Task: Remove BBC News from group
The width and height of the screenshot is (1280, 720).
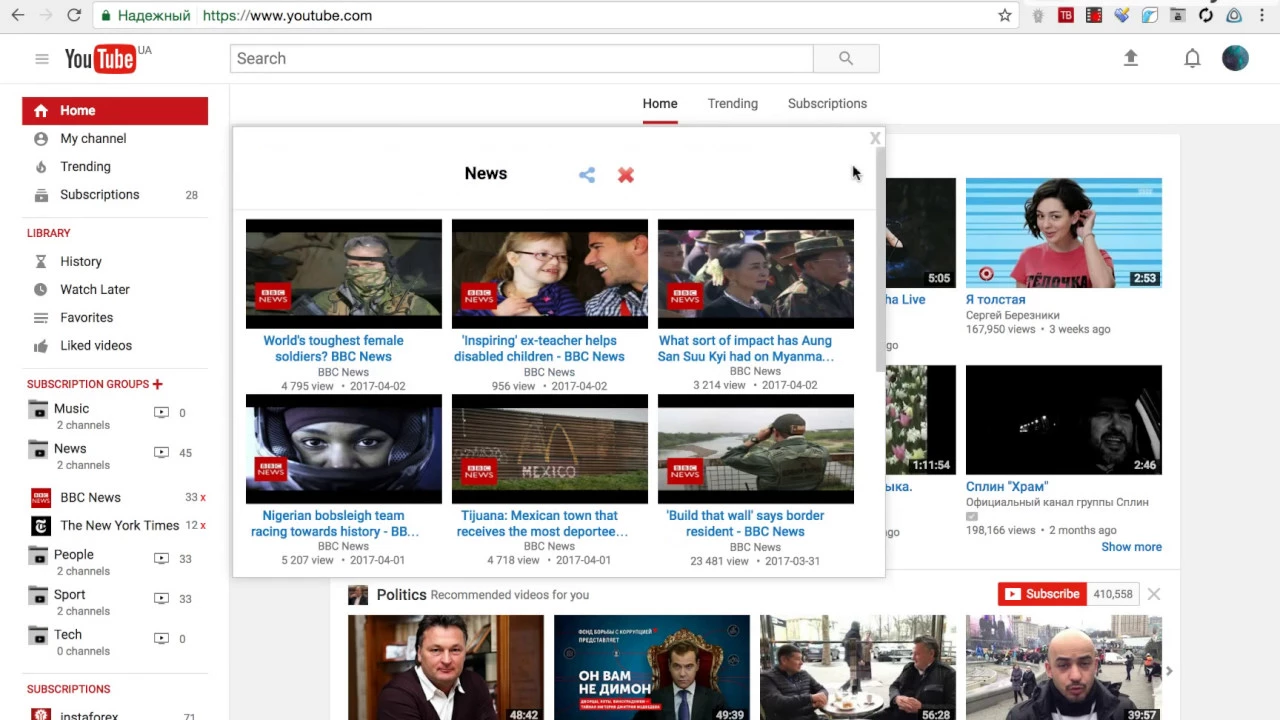Action: [203, 497]
